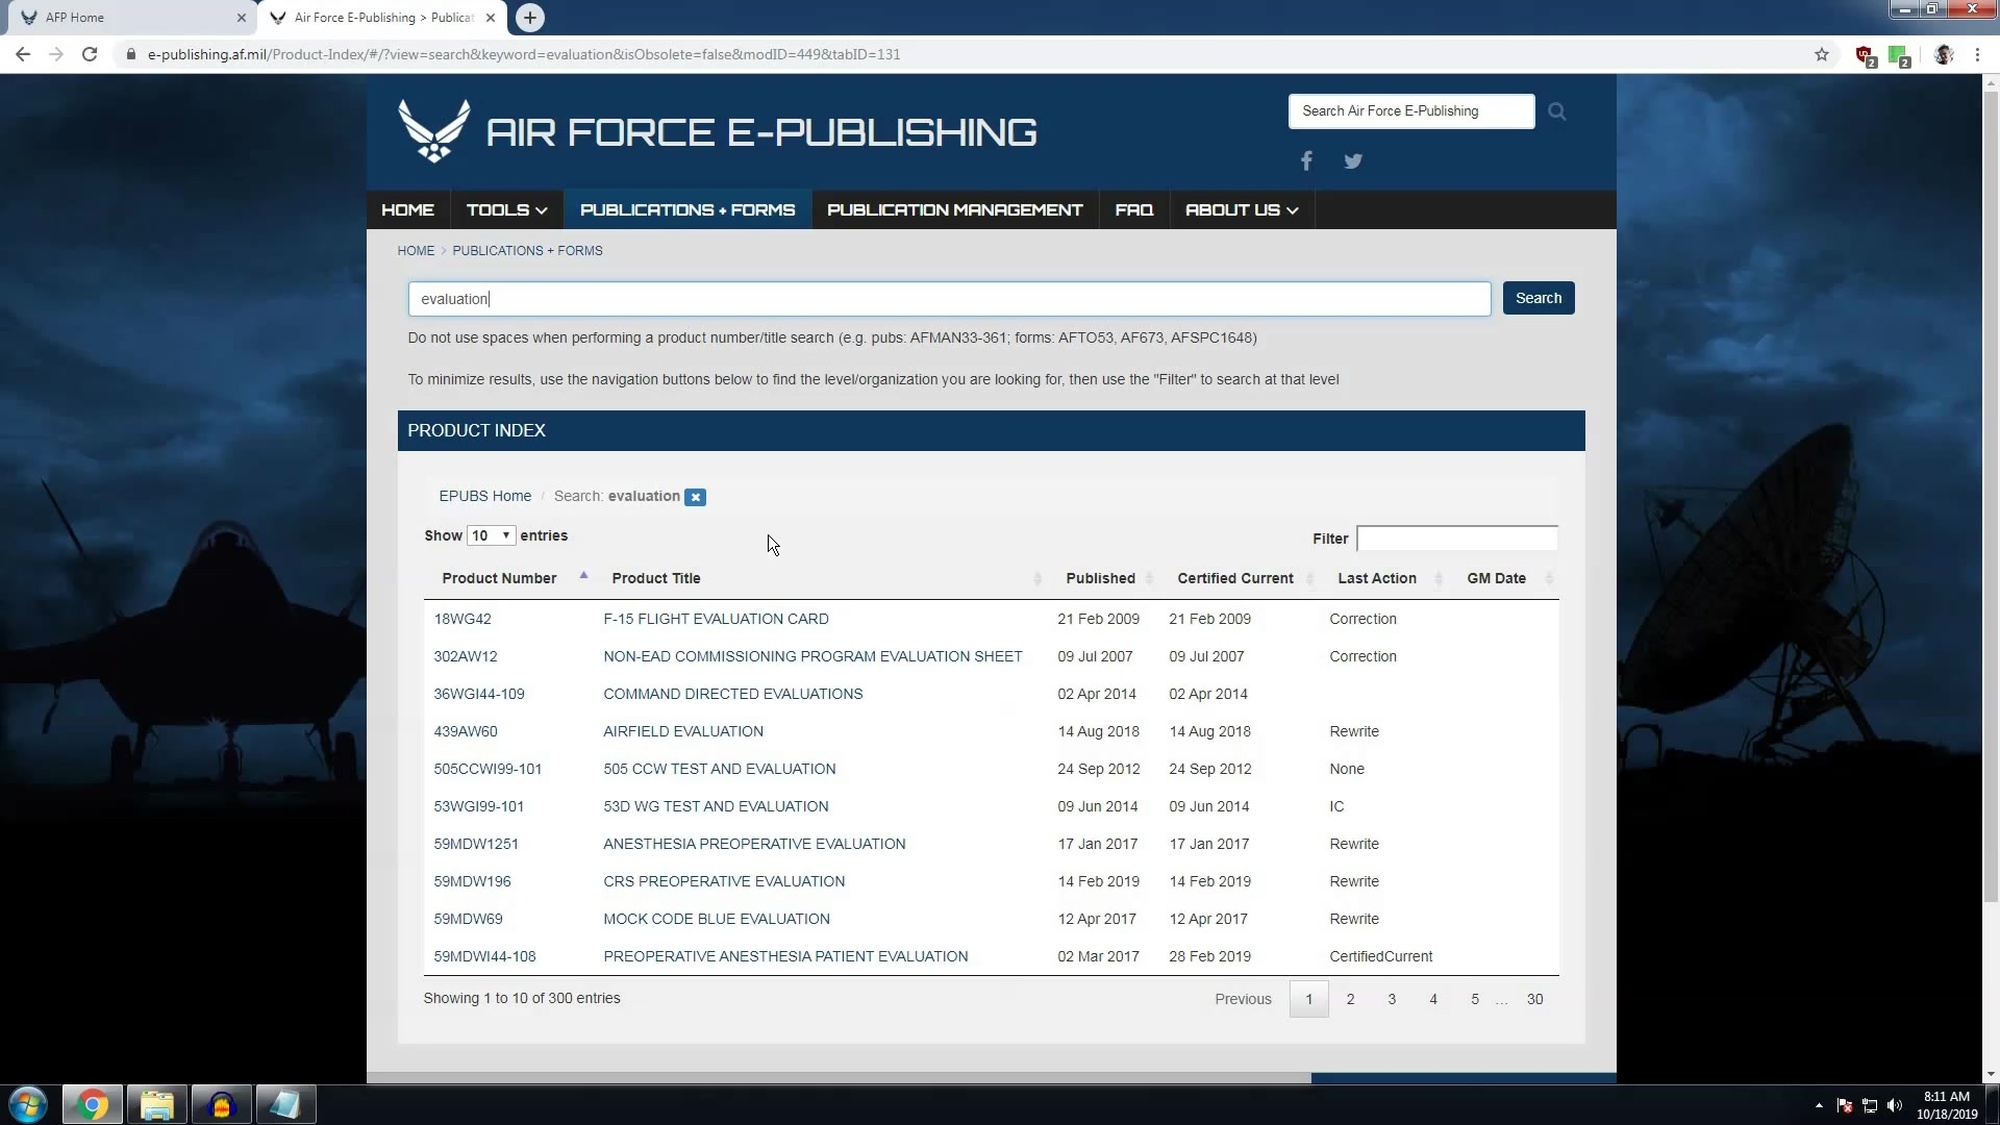This screenshot has width=2000, height=1125.
Task: Expand the Tools menu
Action: pos(506,210)
